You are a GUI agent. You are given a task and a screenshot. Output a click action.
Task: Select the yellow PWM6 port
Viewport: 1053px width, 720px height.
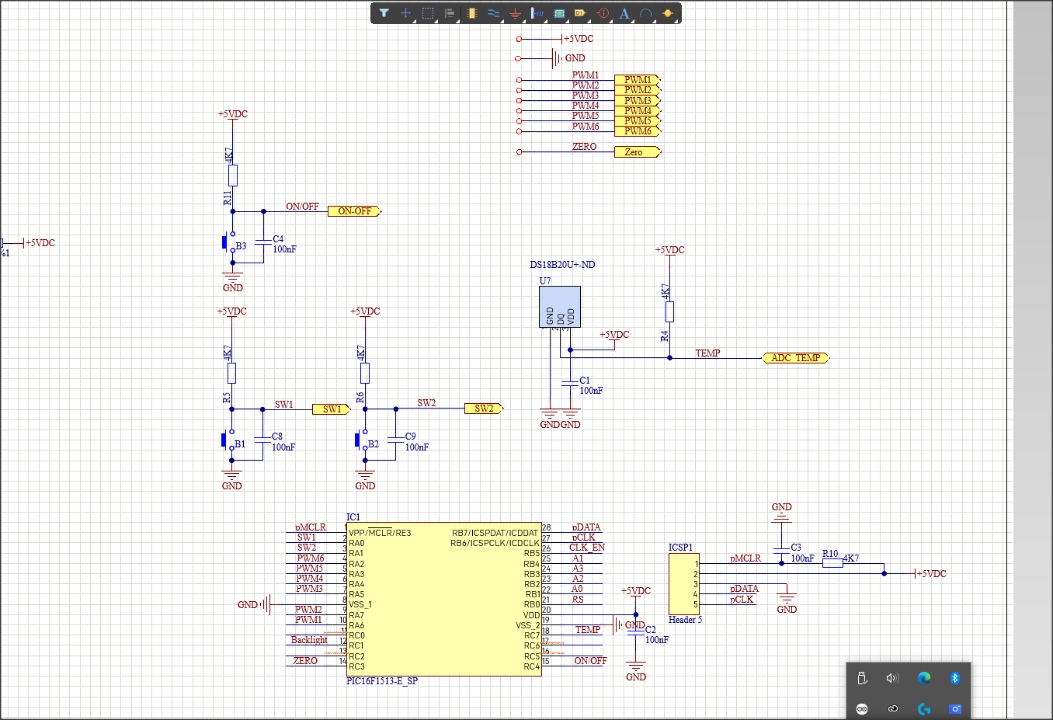[637, 132]
